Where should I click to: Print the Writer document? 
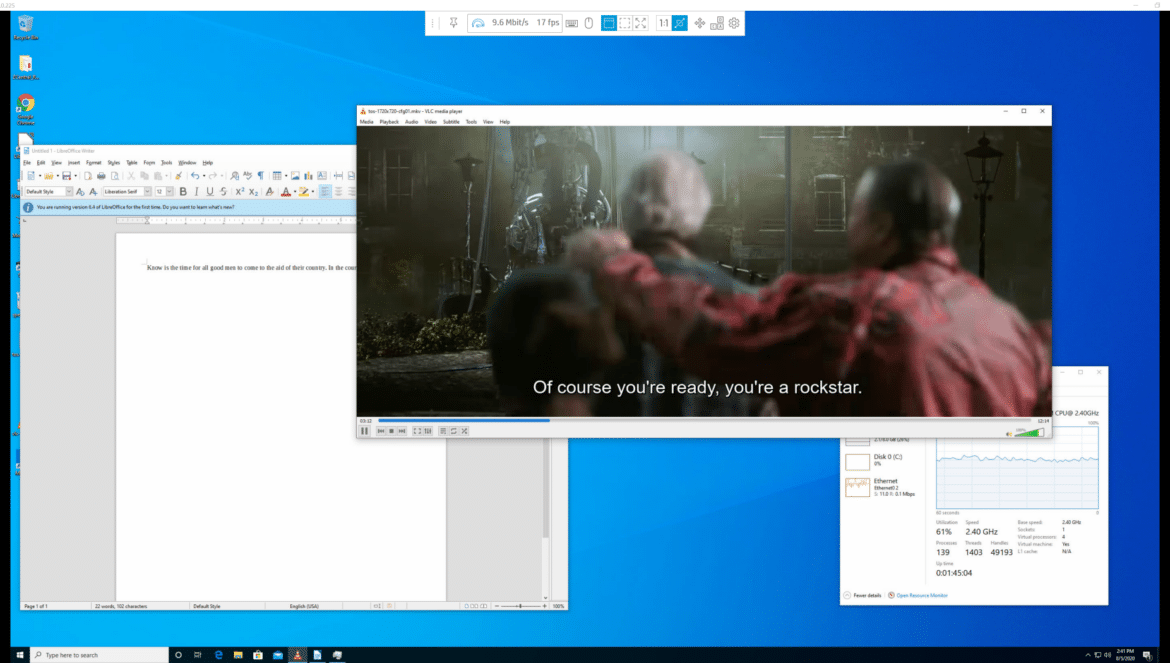click(101, 176)
